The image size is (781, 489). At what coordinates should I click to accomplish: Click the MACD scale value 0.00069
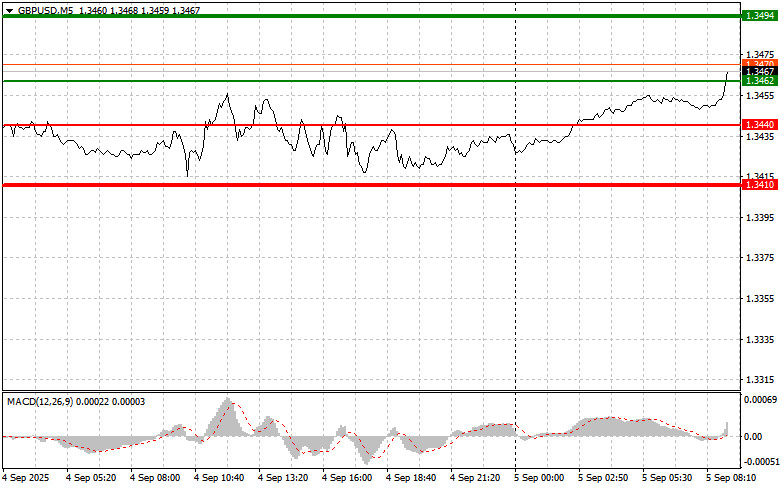[761, 400]
